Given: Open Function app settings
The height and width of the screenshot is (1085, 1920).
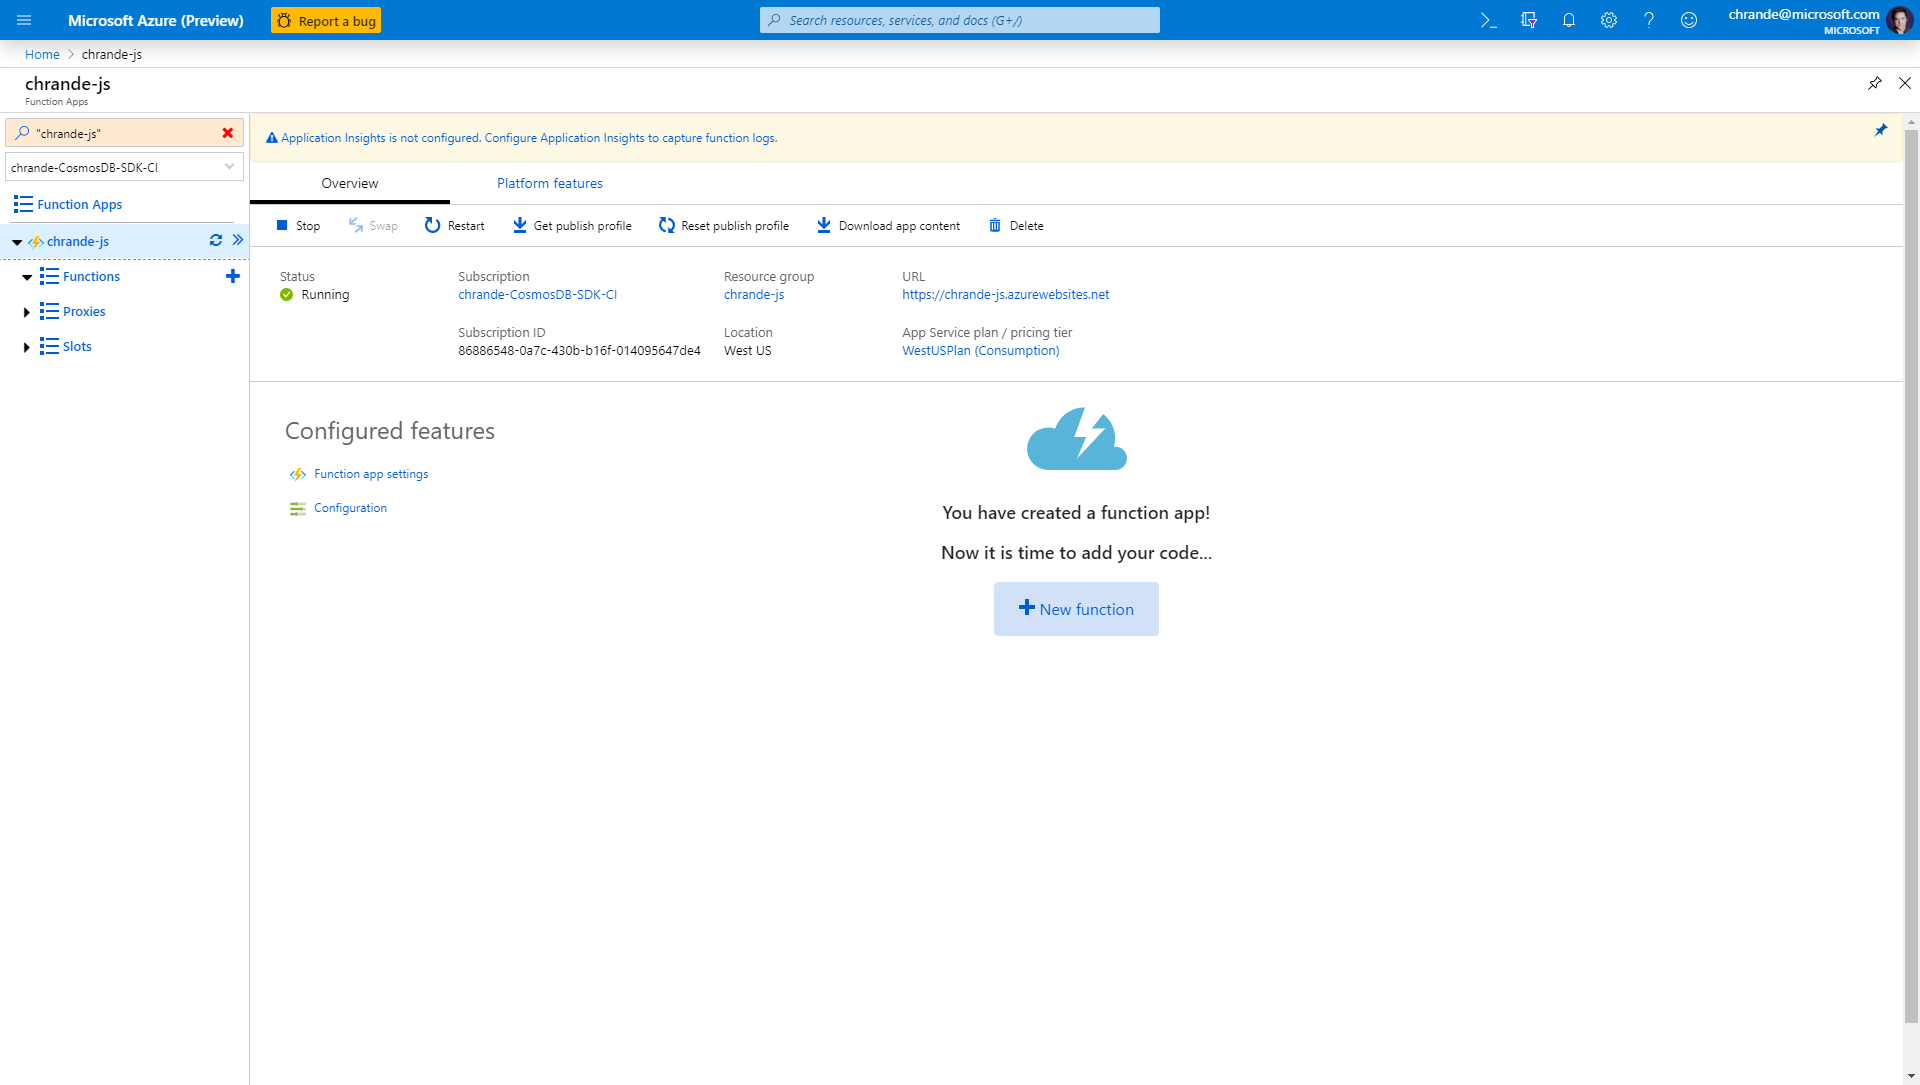Looking at the screenshot, I should [x=371, y=474].
